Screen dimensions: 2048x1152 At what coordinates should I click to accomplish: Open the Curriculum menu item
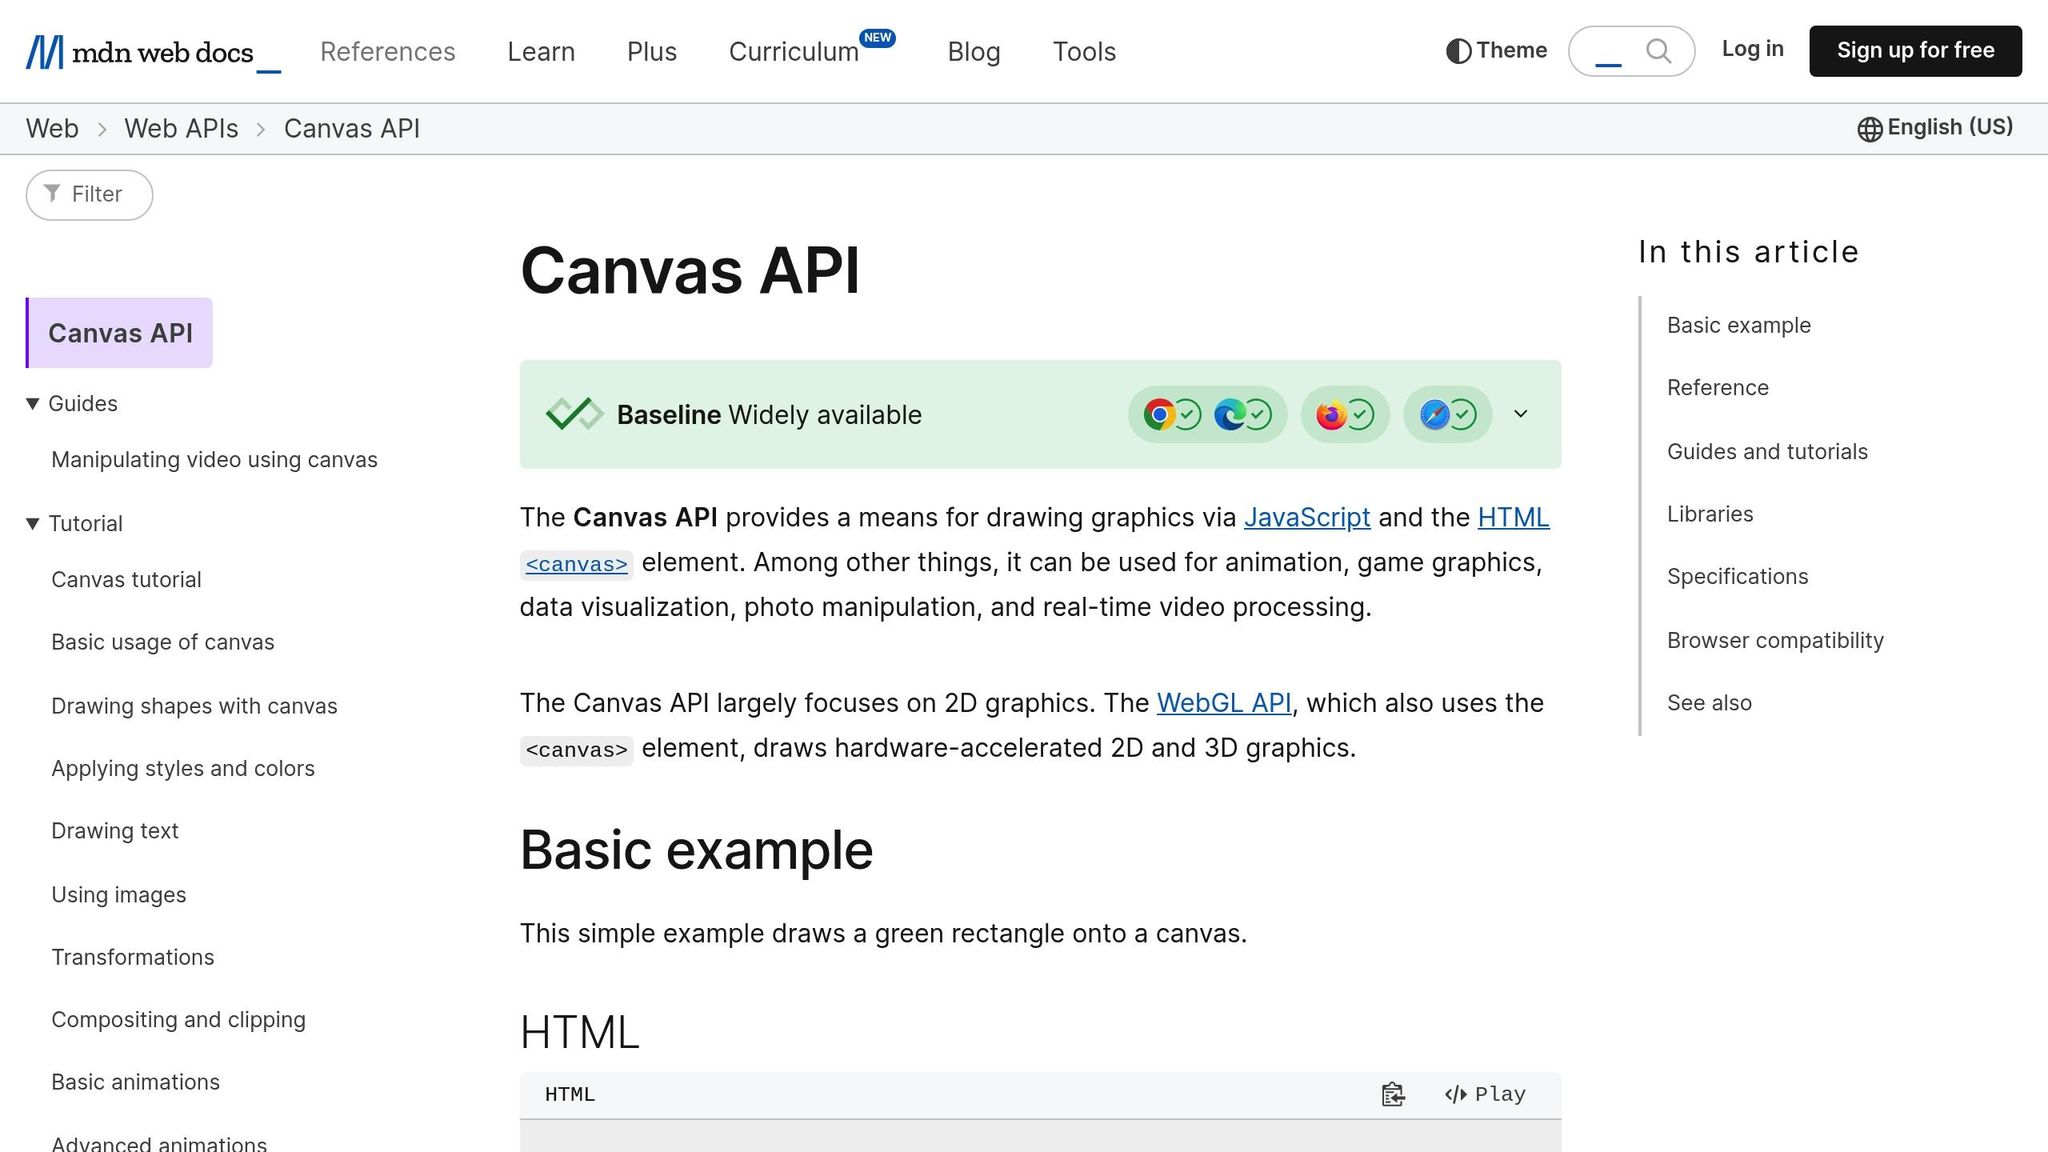click(x=794, y=52)
